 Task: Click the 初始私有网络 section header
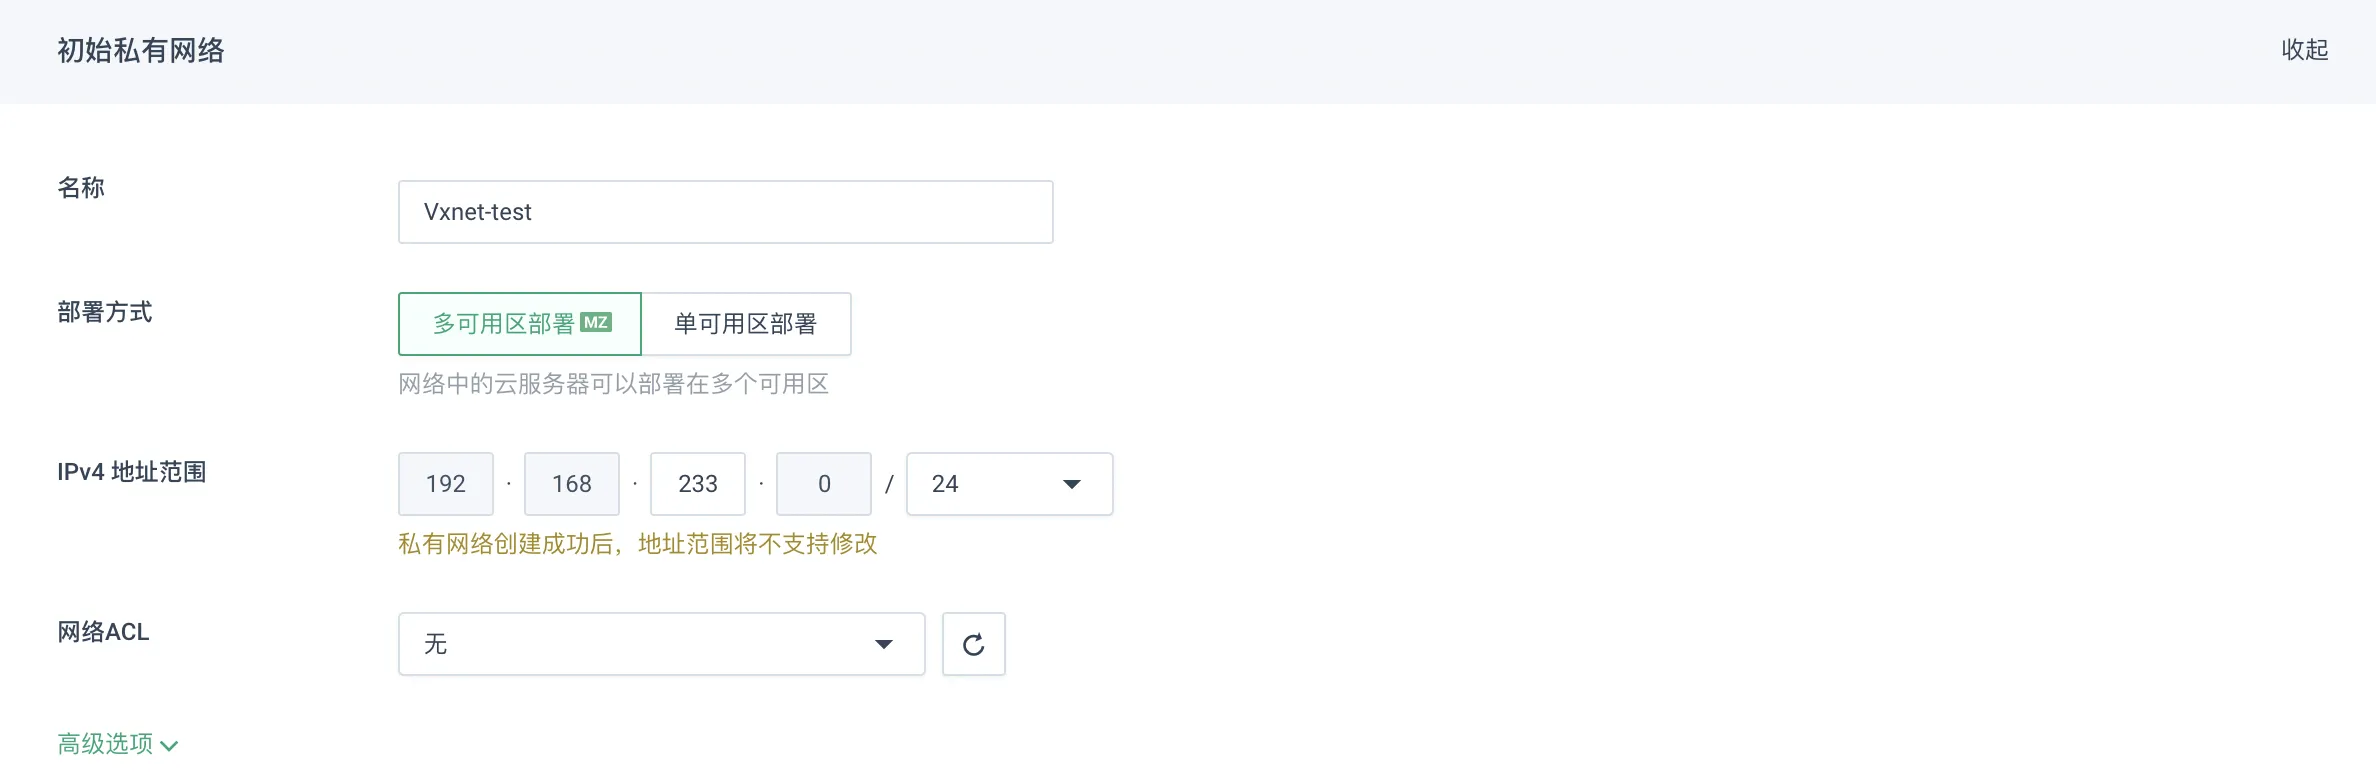click(141, 50)
